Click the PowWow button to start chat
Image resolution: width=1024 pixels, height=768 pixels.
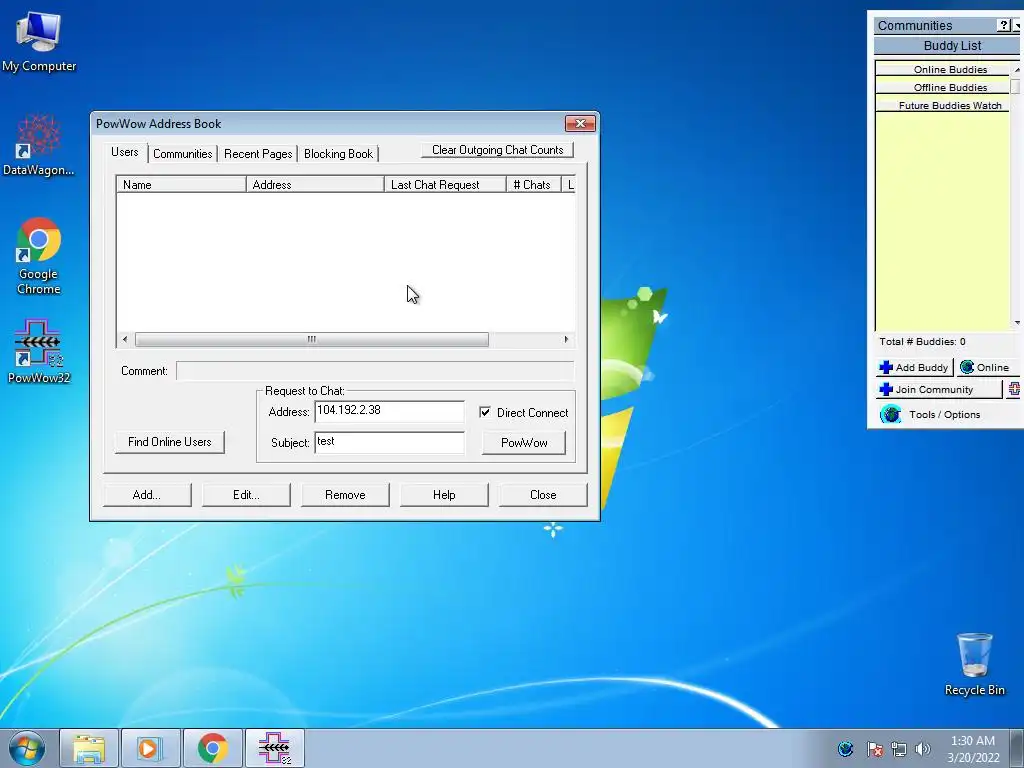point(524,443)
